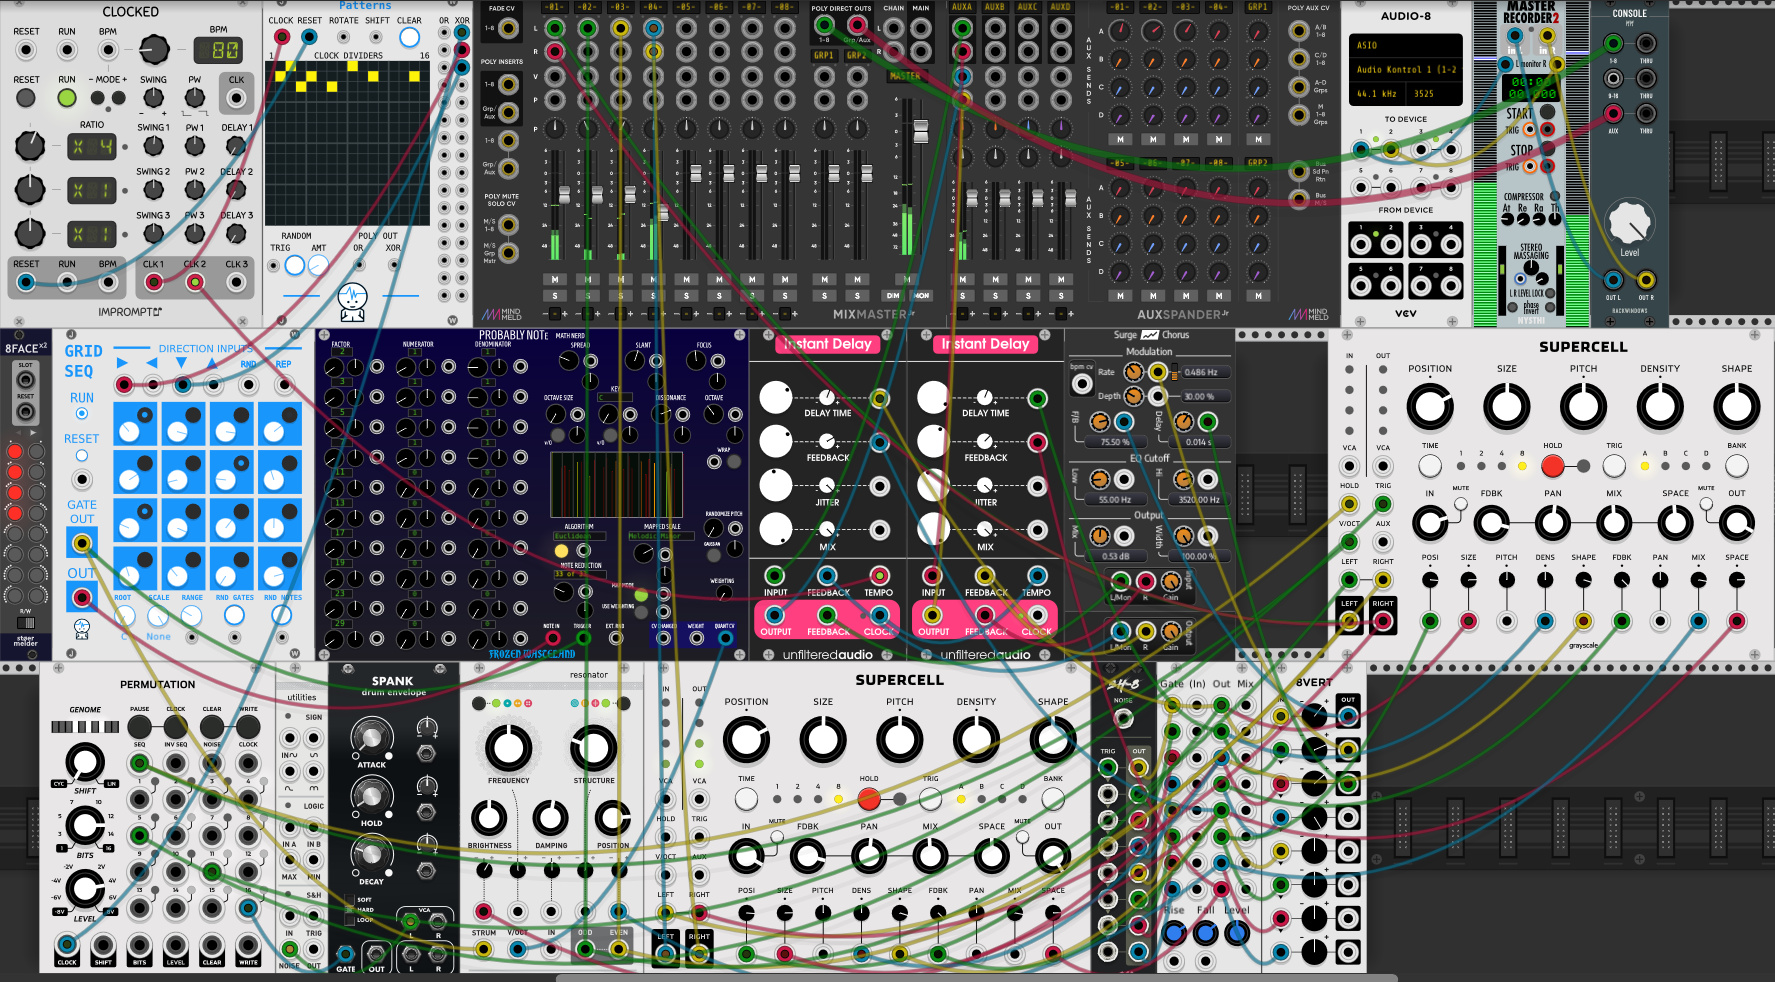The height and width of the screenshot is (982, 1775).
Task: Click the DELAY TIME knob on left Instant Delay
Action: click(x=776, y=397)
